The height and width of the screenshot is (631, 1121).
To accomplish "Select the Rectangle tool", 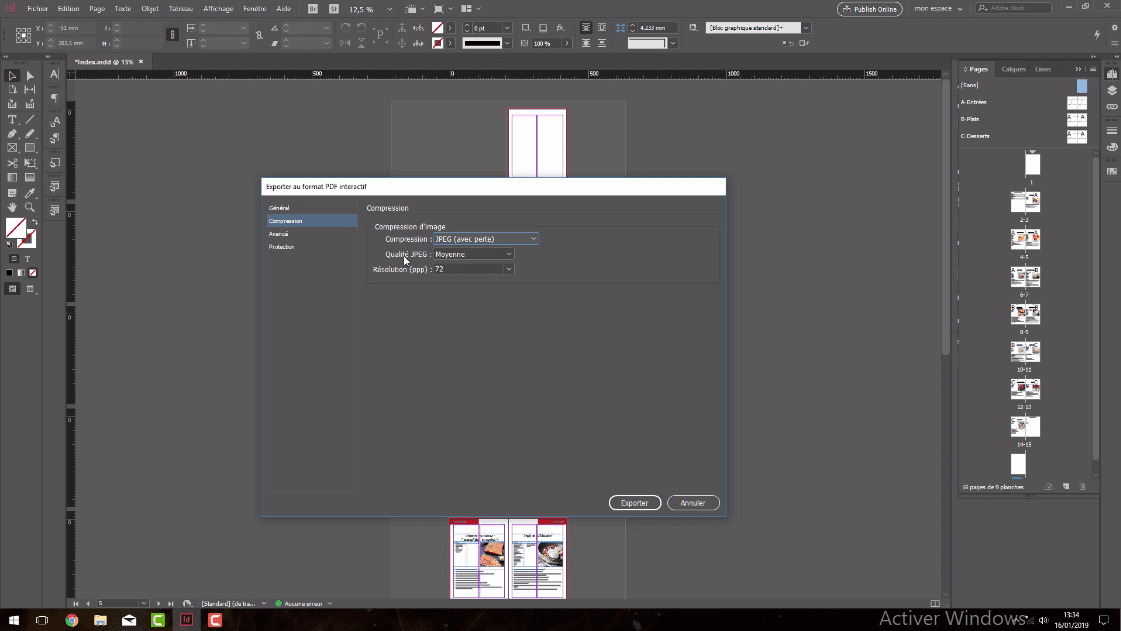I will coord(29,147).
